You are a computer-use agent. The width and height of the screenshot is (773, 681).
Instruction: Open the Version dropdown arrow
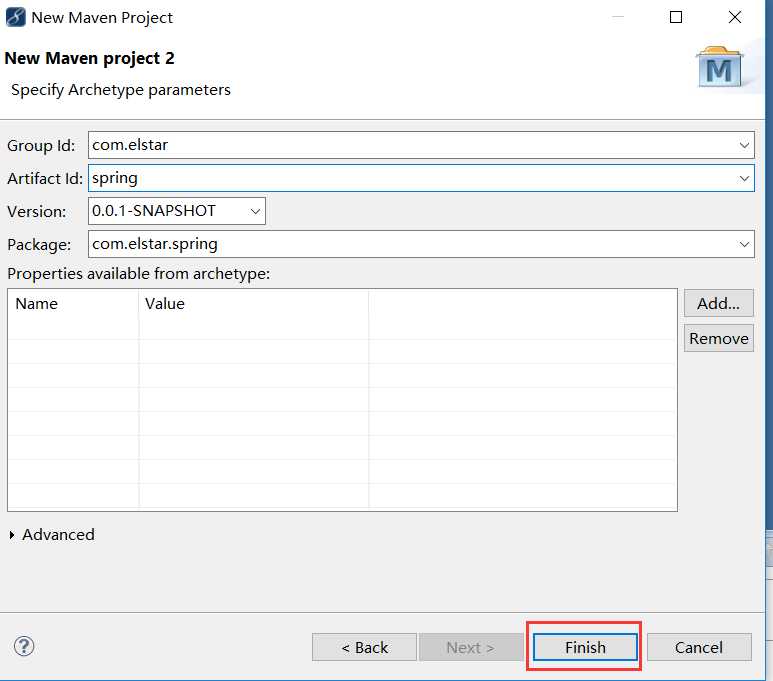[x=255, y=212]
